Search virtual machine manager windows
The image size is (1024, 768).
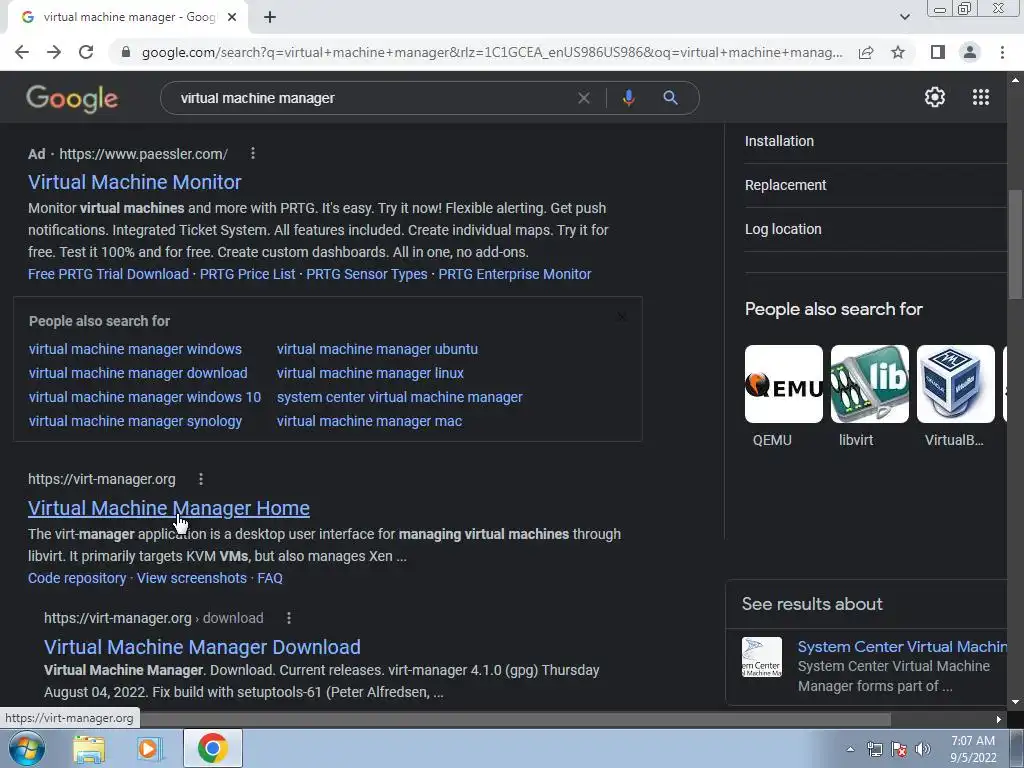pos(135,349)
